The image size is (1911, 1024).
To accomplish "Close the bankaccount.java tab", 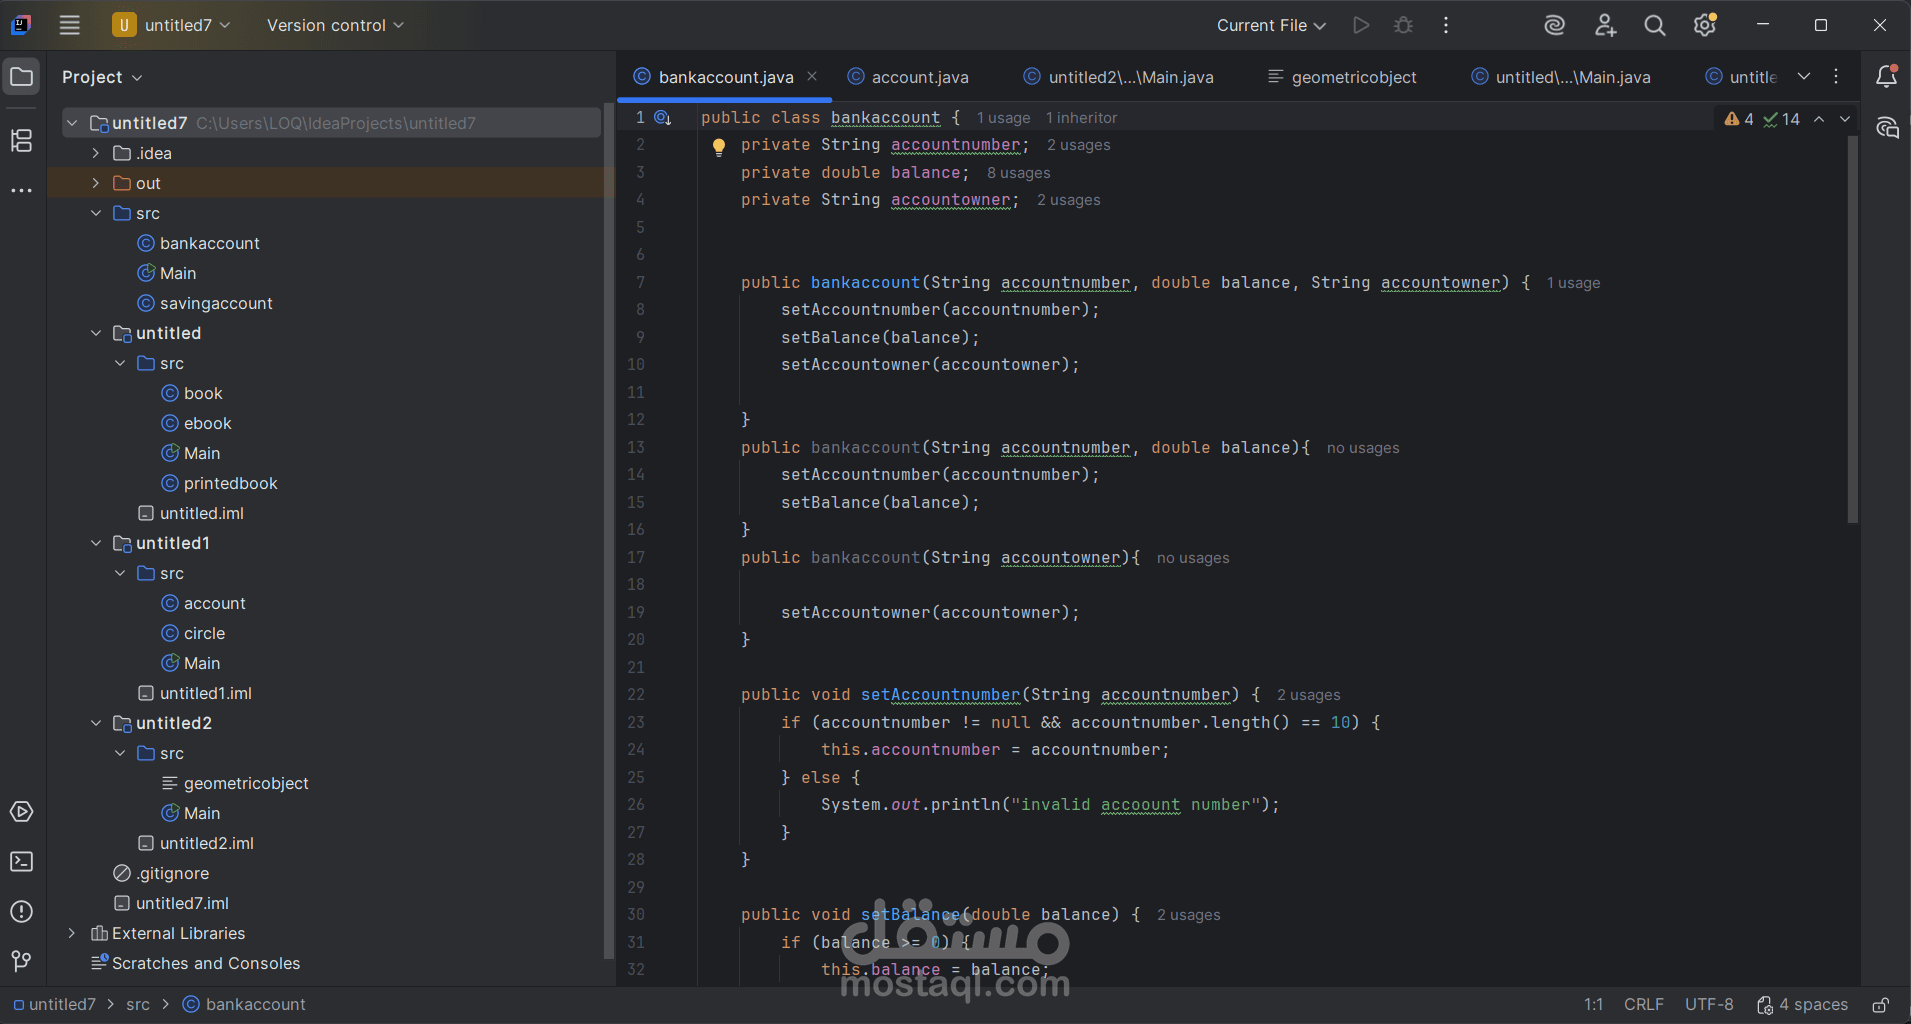I will (812, 76).
